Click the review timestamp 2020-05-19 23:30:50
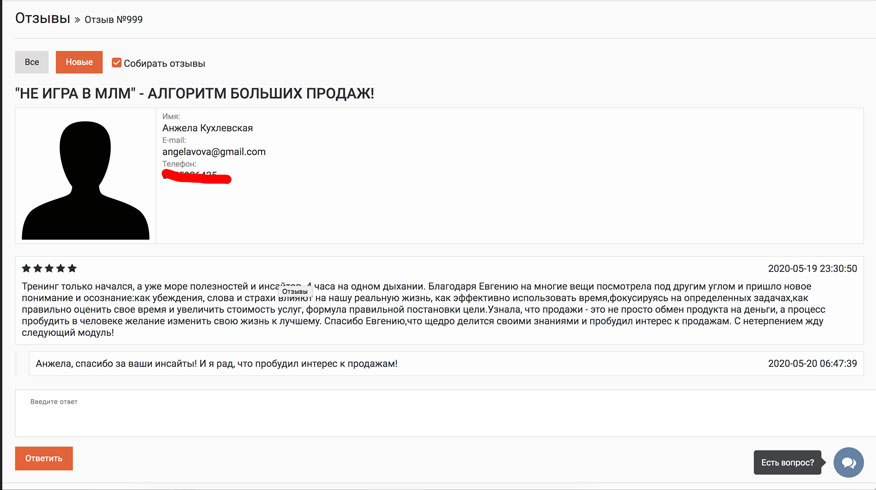Image resolution: width=876 pixels, height=490 pixels. (812, 269)
